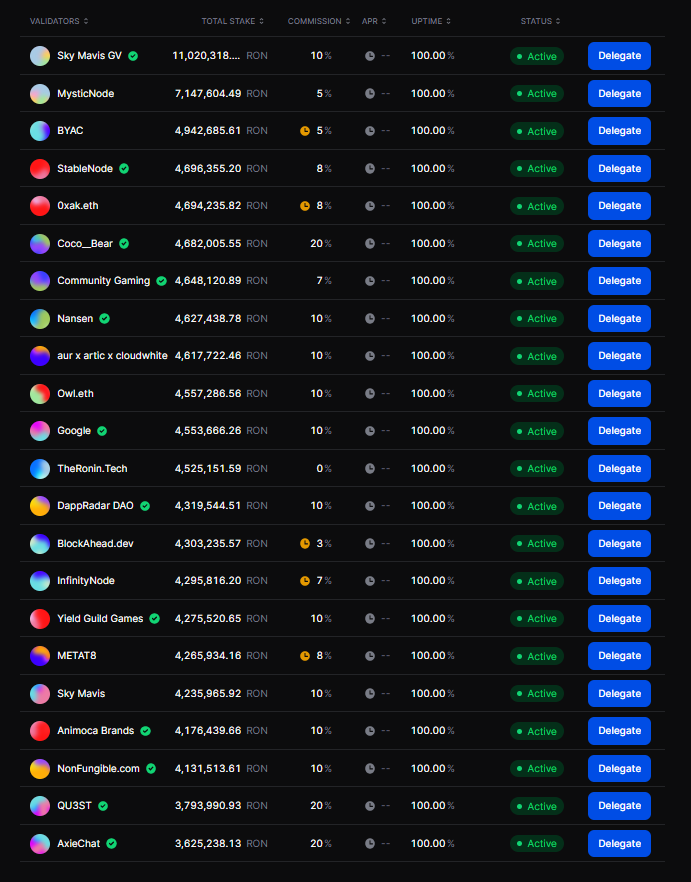The height and width of the screenshot is (882, 691).
Task: Click the APR pending clock icon for Owl.eth
Action: [367, 393]
